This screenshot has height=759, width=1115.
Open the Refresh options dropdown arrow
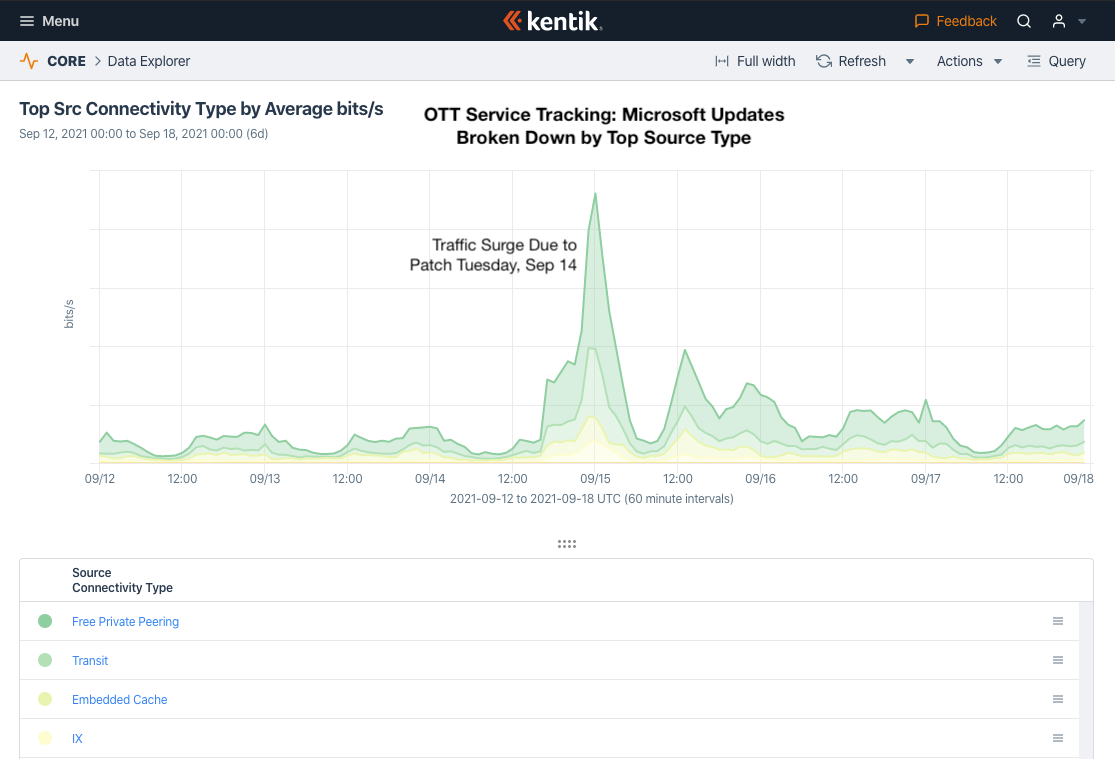909,61
